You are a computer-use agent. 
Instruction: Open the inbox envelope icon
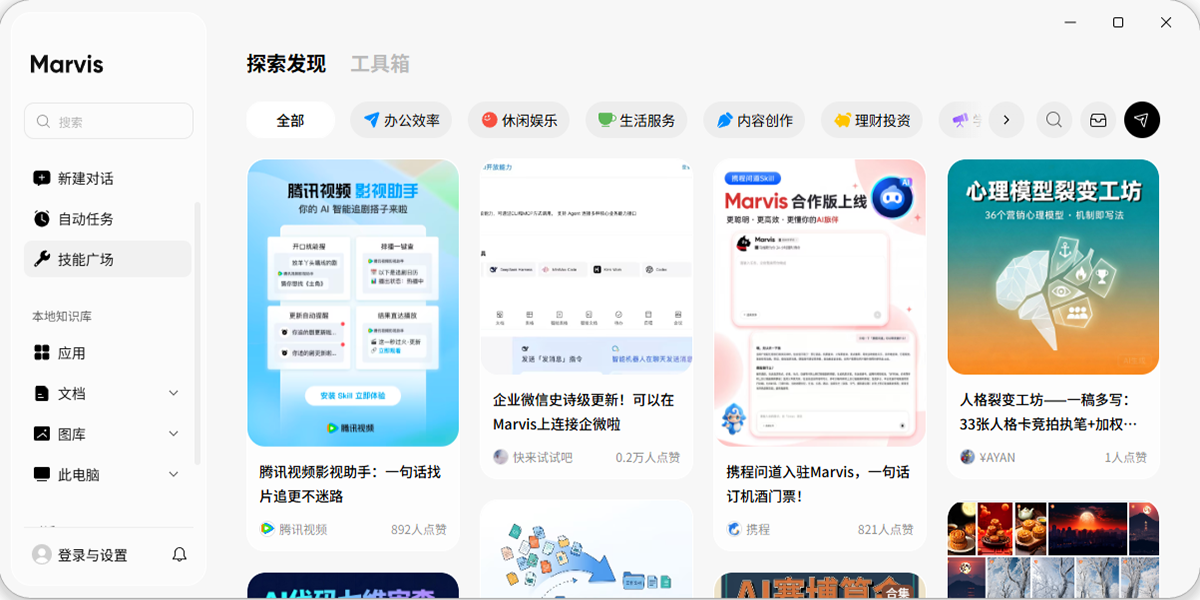1098,120
